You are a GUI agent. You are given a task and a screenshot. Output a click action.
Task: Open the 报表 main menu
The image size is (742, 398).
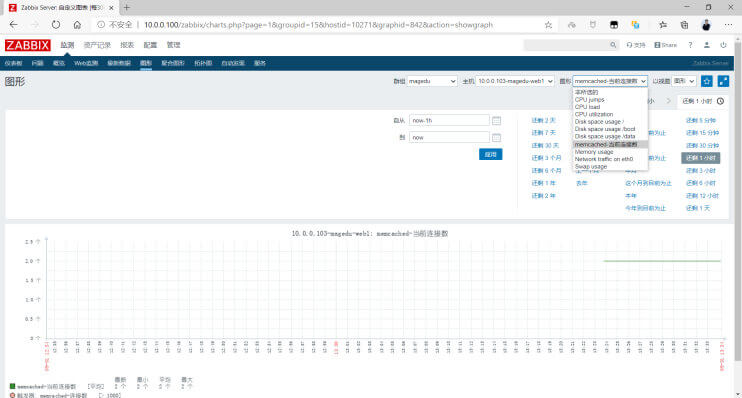pos(127,45)
